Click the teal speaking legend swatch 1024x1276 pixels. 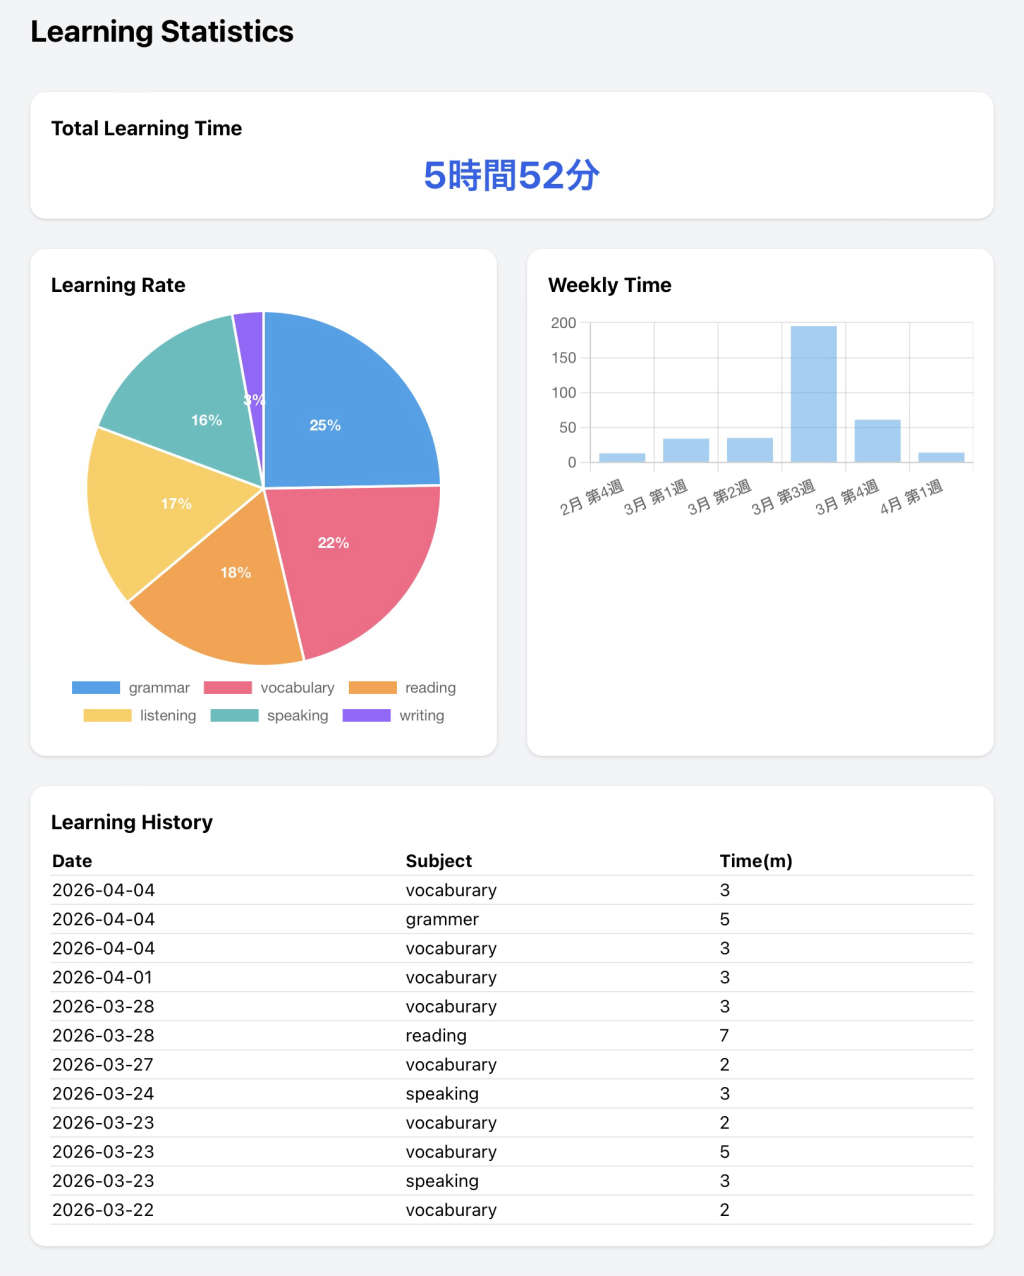[234, 716]
